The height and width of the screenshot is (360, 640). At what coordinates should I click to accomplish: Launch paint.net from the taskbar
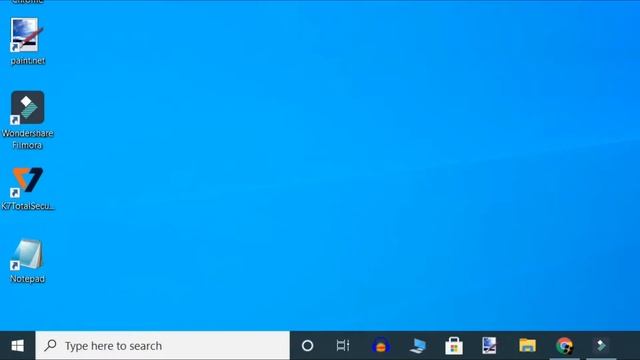(x=489, y=346)
